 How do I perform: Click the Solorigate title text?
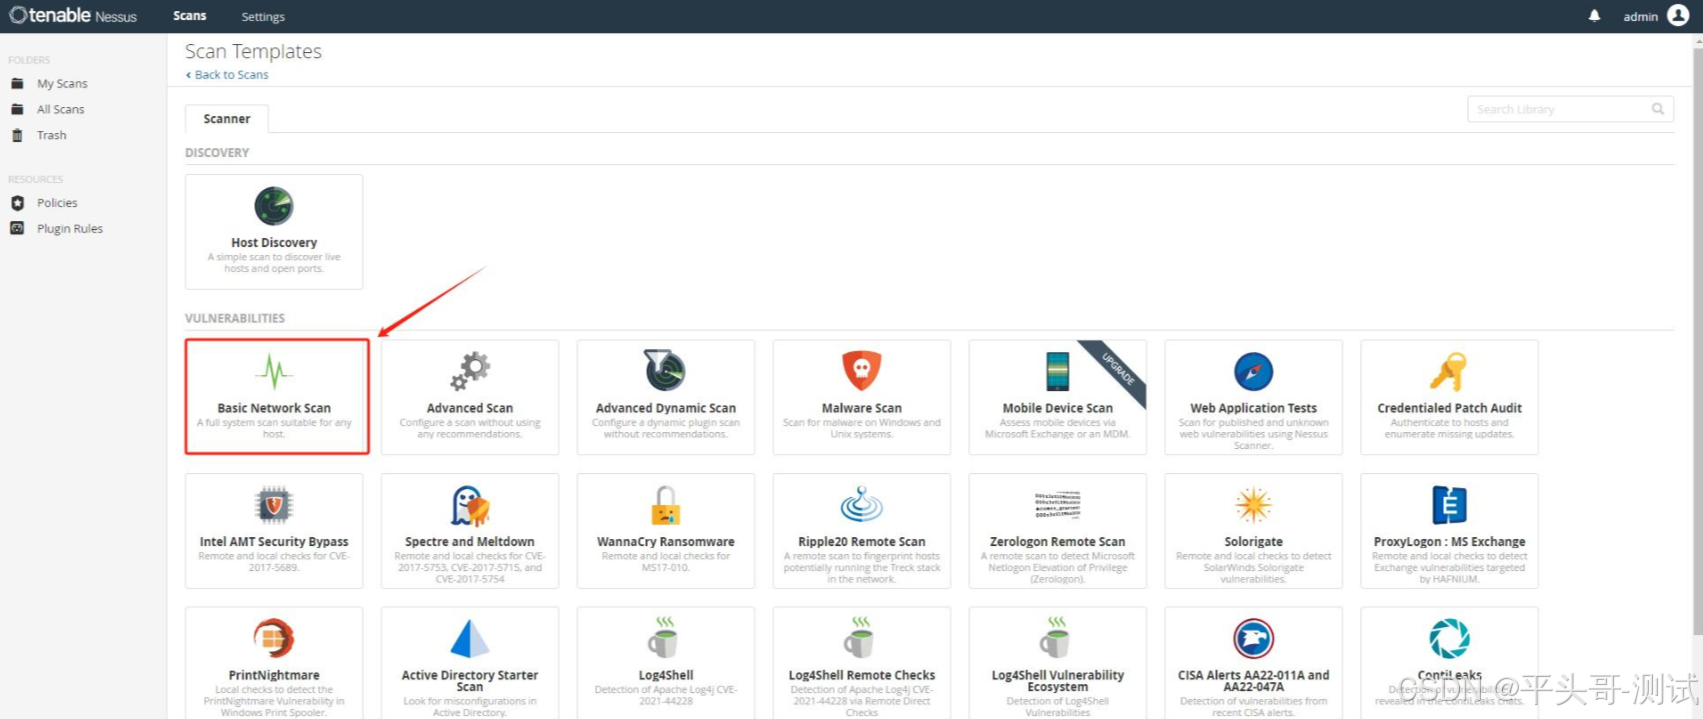coord(1253,542)
